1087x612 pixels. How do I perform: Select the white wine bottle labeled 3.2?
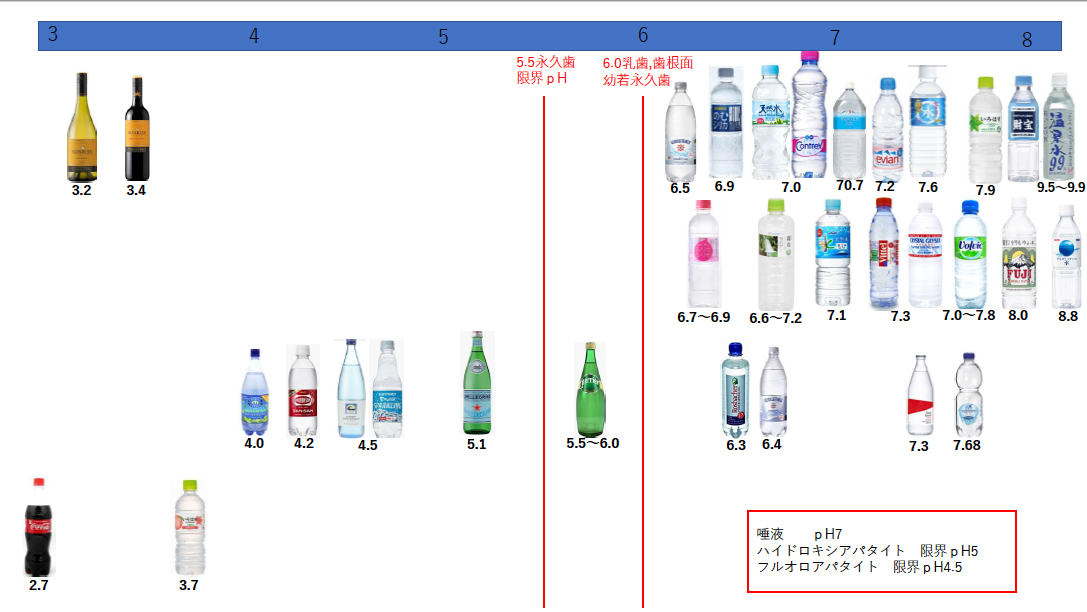(82, 126)
